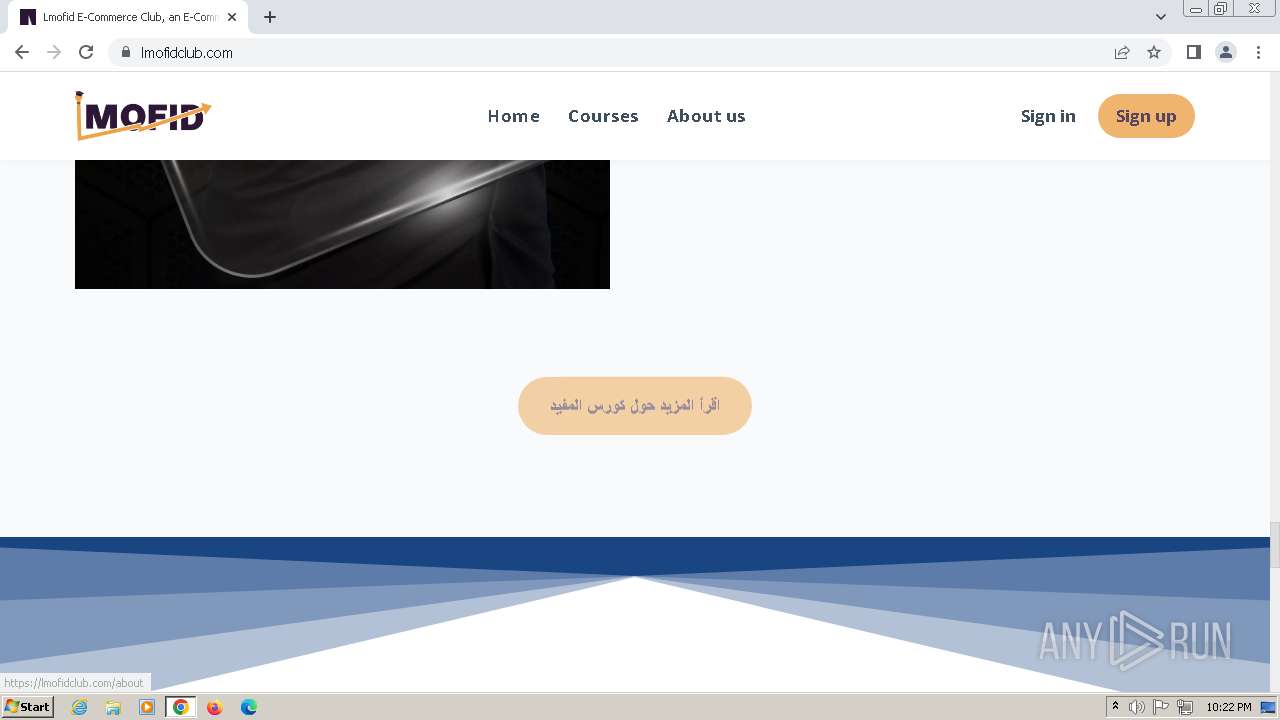
Task: Expand the tab search chevron
Action: pos(1161,17)
